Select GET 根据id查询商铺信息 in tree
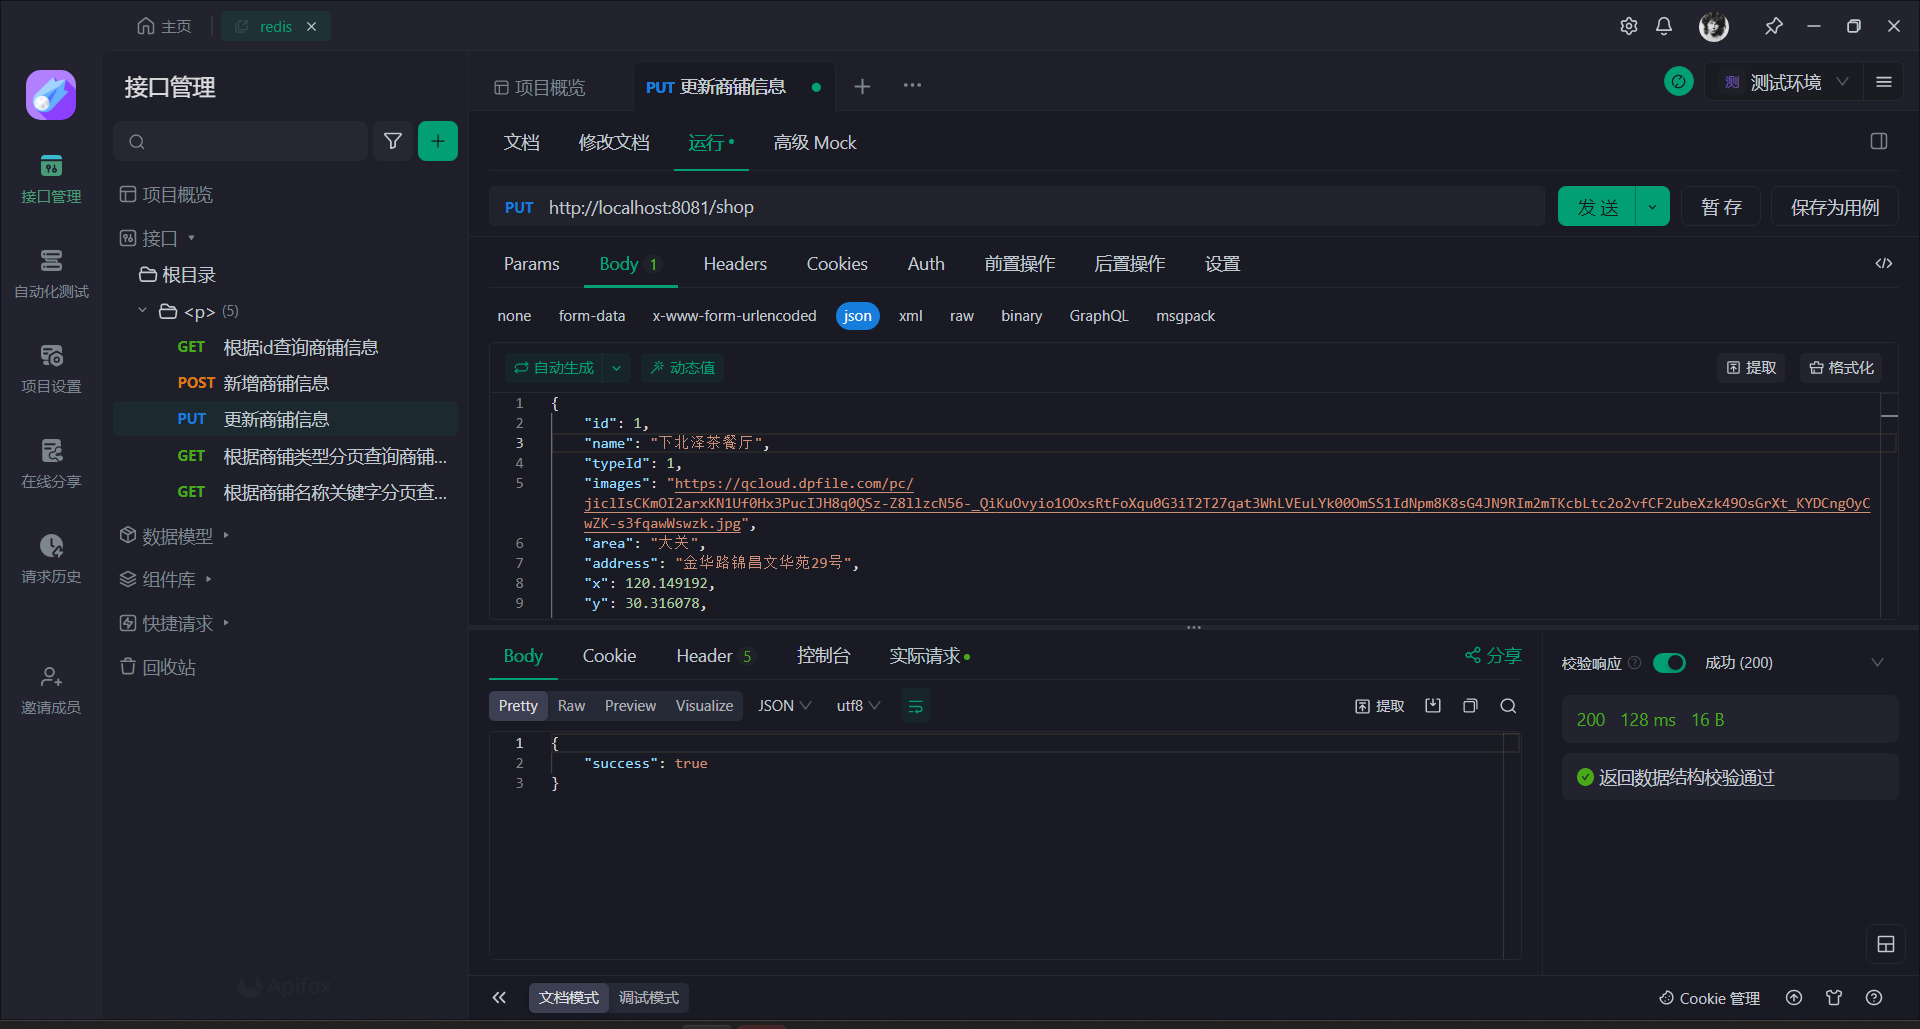Screen dimensions: 1920x1029 point(285,347)
